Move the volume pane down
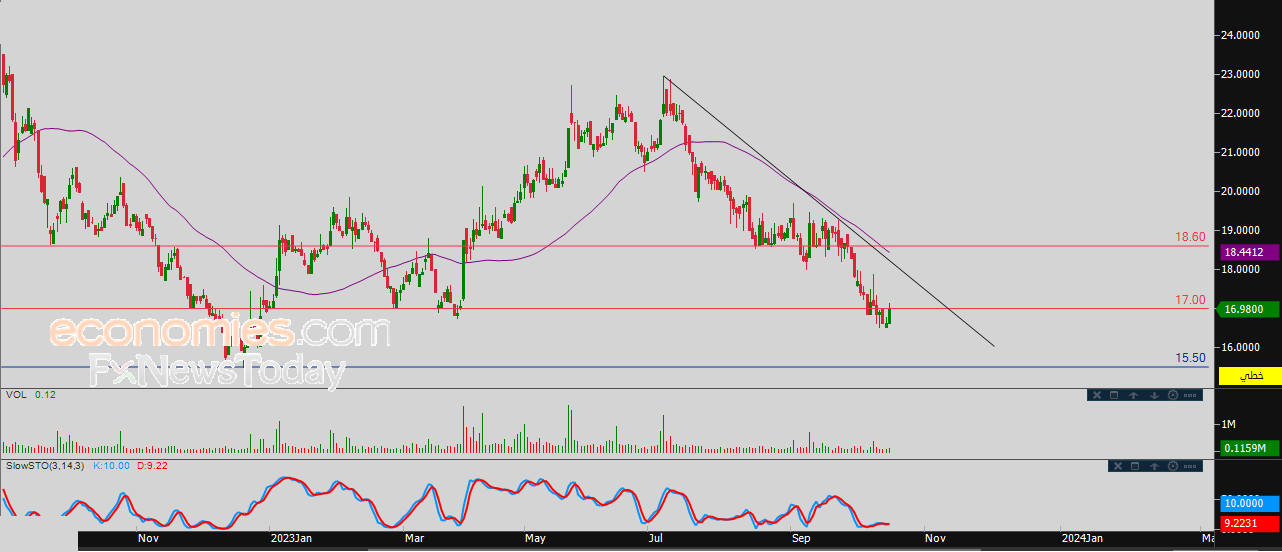Screen dimensions: 1282x552 (1154, 395)
